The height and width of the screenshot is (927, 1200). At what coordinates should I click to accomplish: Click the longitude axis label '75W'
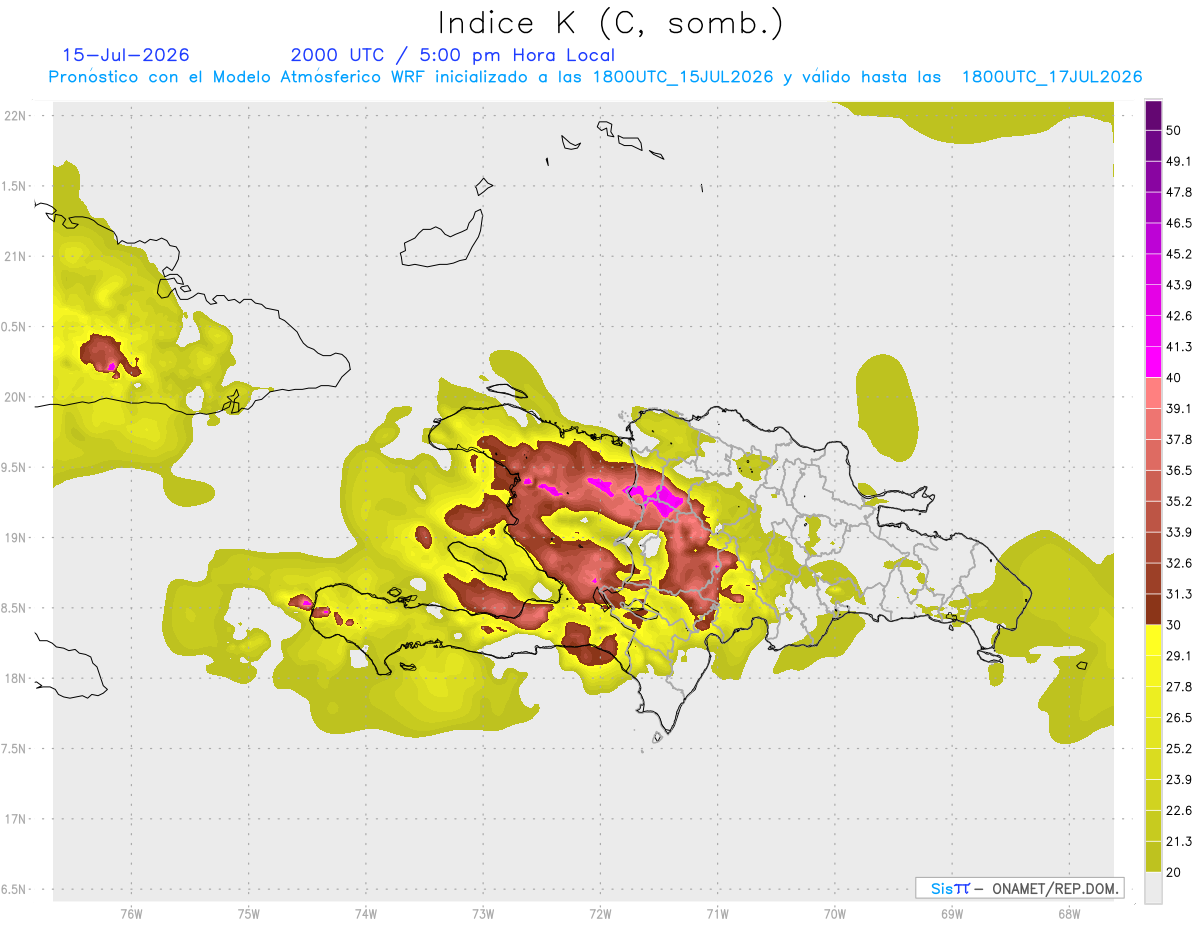pyautogui.click(x=249, y=914)
